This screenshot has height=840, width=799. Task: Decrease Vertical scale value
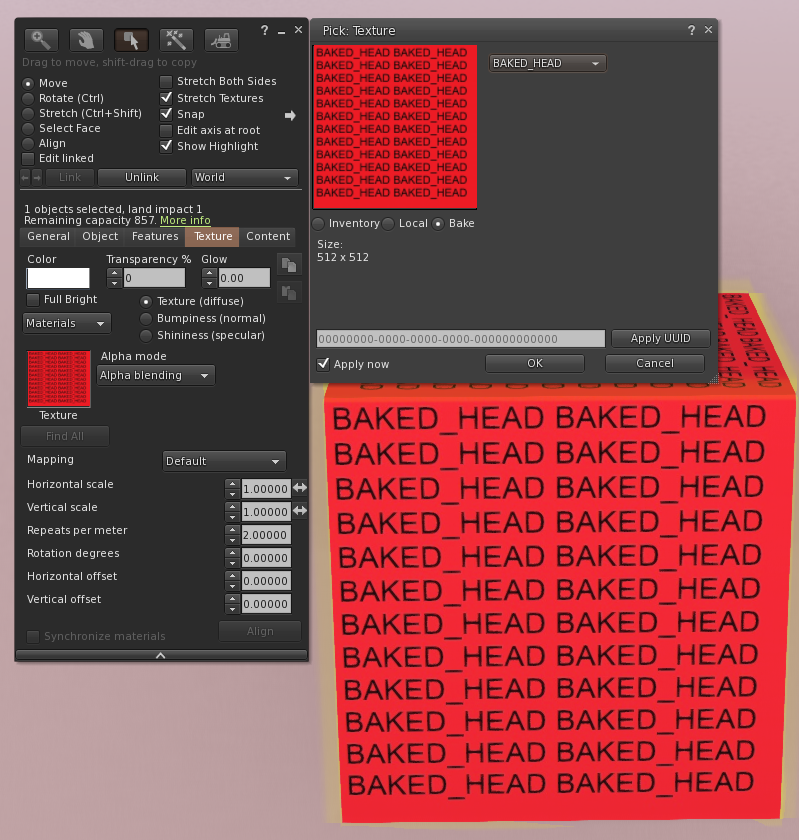232,517
